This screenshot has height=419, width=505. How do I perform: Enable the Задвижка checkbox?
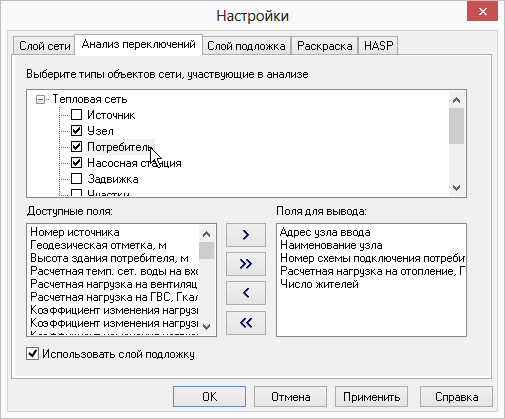76,179
